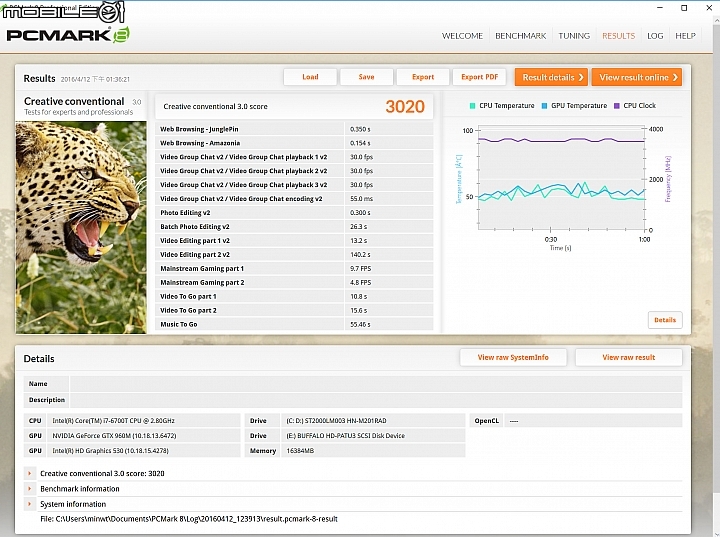Click the chart Details button
The height and width of the screenshot is (537, 720).
pyautogui.click(x=665, y=320)
